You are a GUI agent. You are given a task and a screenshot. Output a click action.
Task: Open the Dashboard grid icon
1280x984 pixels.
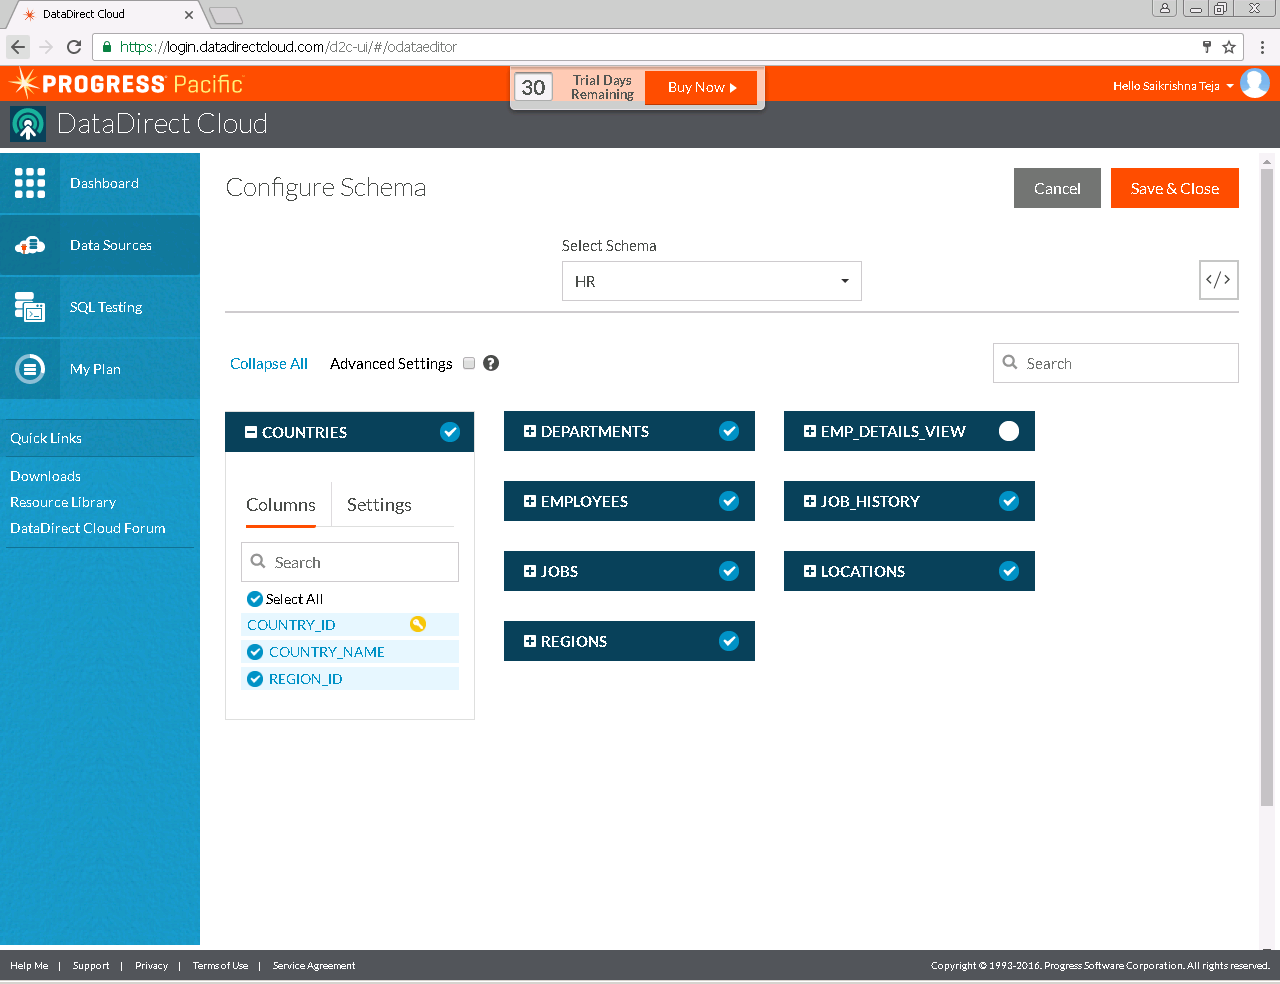point(30,183)
